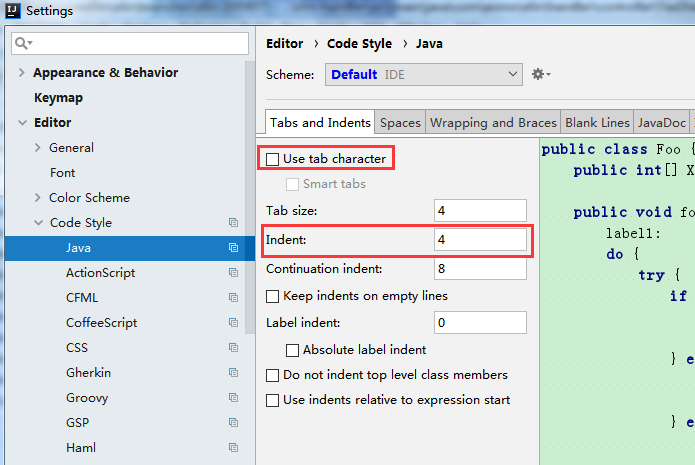Viewport: 695px width, 465px height.
Task: Enable the Use tab character checkbox
Action: (273, 159)
